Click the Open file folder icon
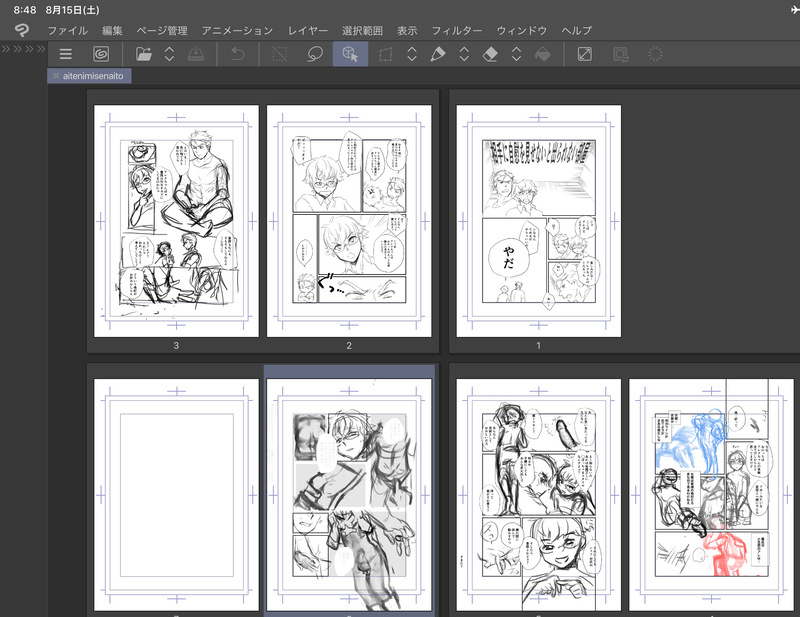 click(144, 54)
